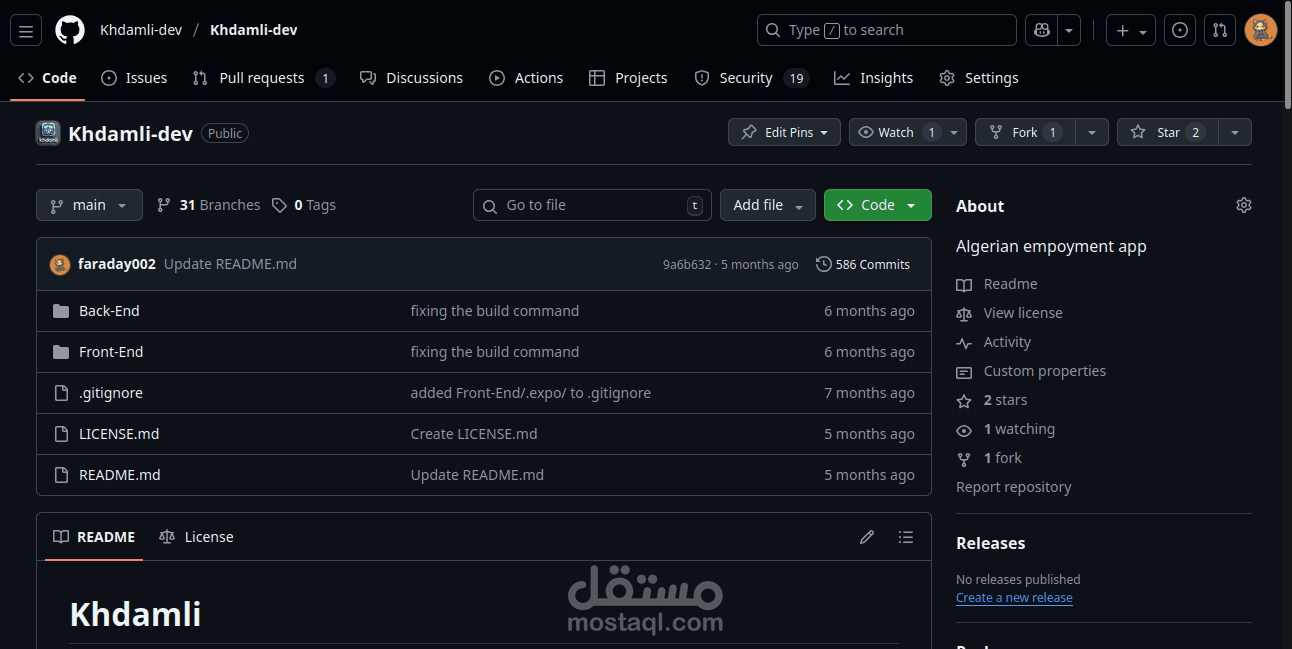Click the book icon next to Readme
1292x649 pixels.
(964, 285)
